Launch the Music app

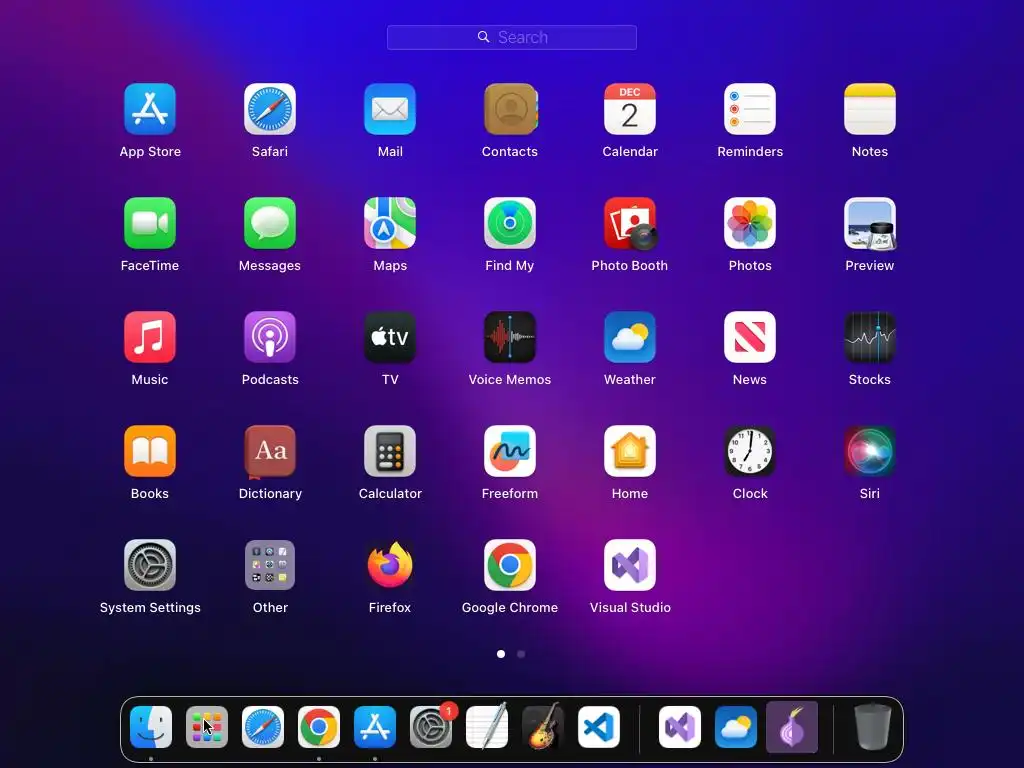(x=150, y=337)
